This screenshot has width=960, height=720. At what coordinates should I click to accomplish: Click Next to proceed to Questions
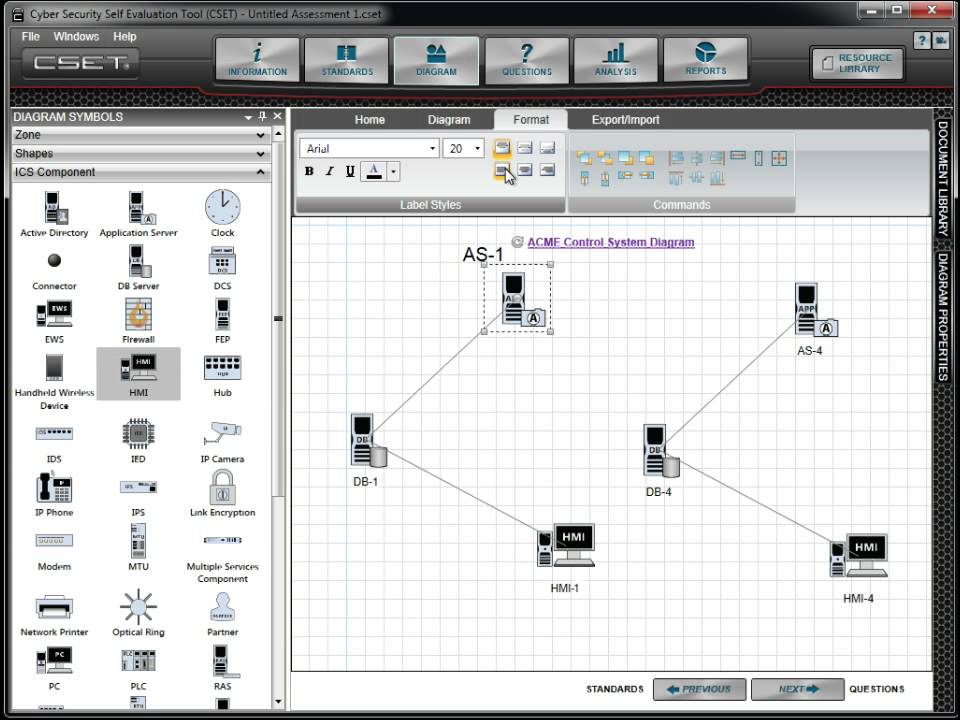798,689
